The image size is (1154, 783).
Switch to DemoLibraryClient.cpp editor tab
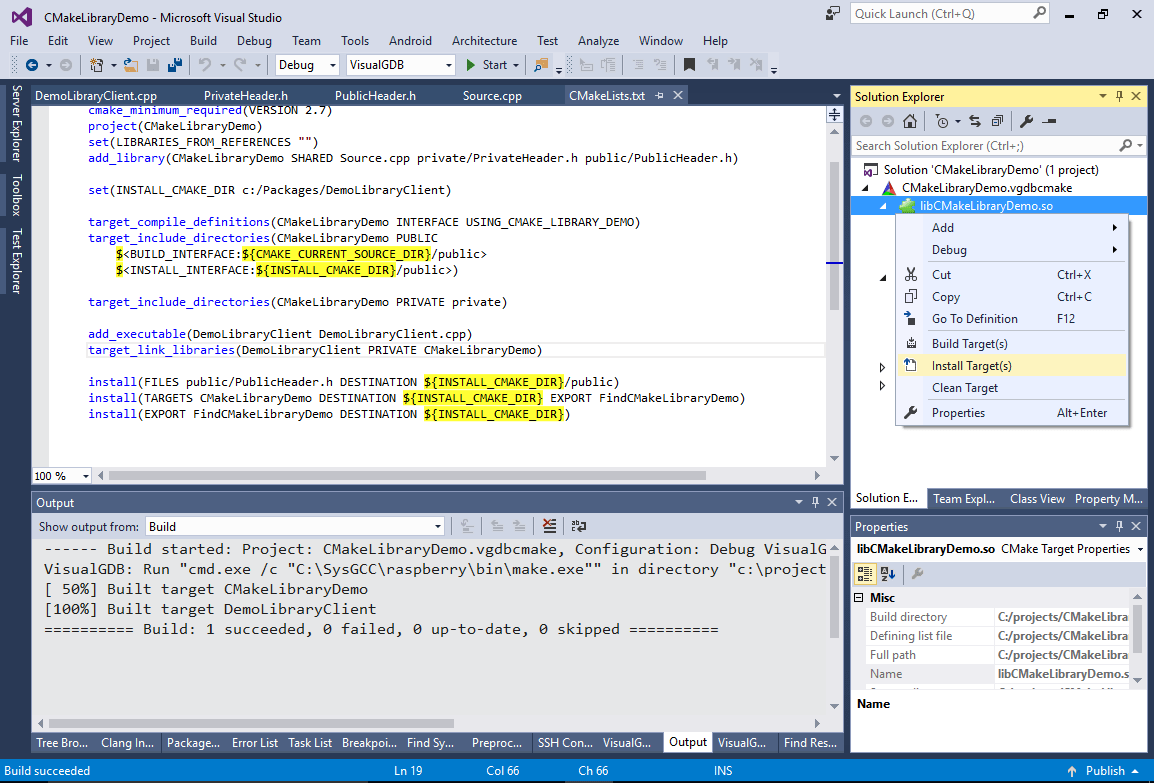click(x=96, y=96)
